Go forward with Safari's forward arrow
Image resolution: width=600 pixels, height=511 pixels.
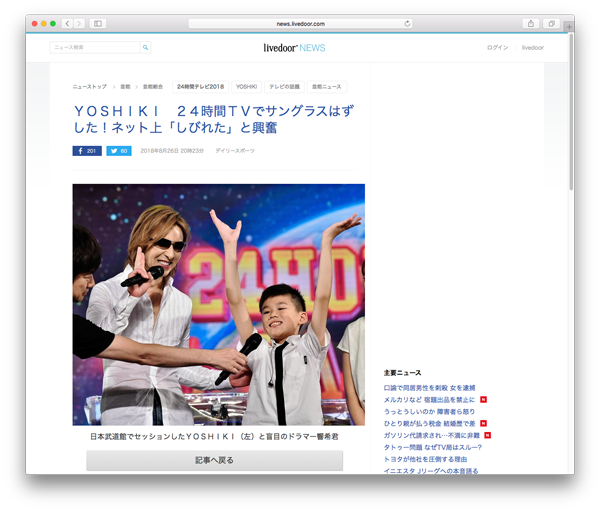tap(79, 24)
